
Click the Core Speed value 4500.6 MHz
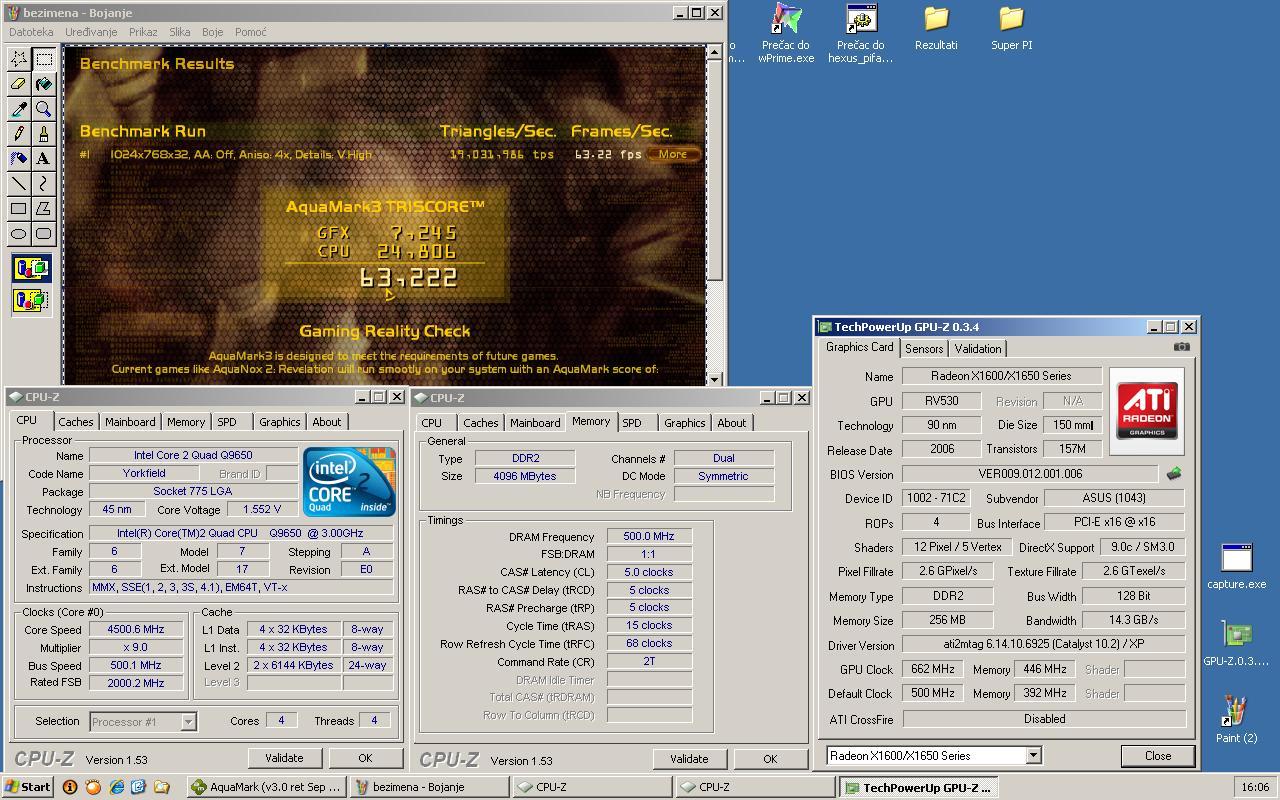136,630
